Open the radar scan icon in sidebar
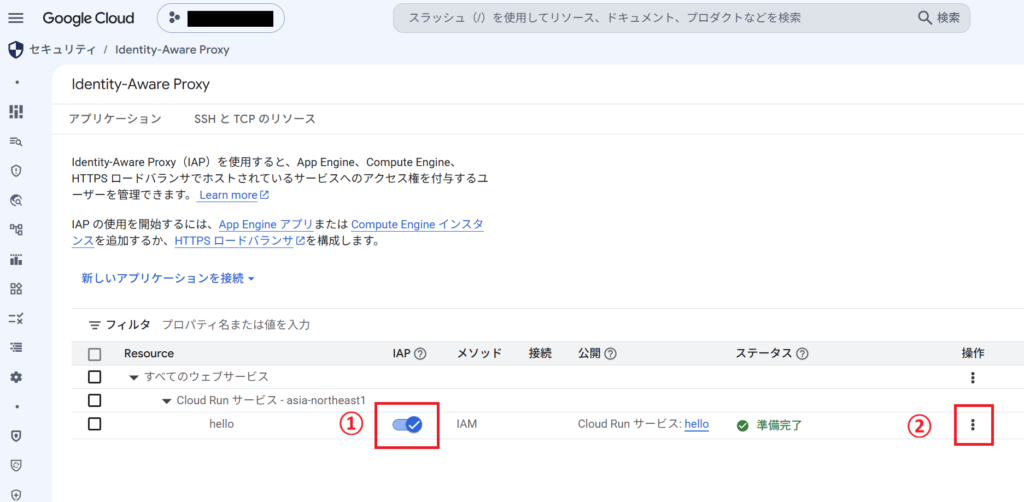Image resolution: width=1024 pixels, height=502 pixels. coord(16,200)
